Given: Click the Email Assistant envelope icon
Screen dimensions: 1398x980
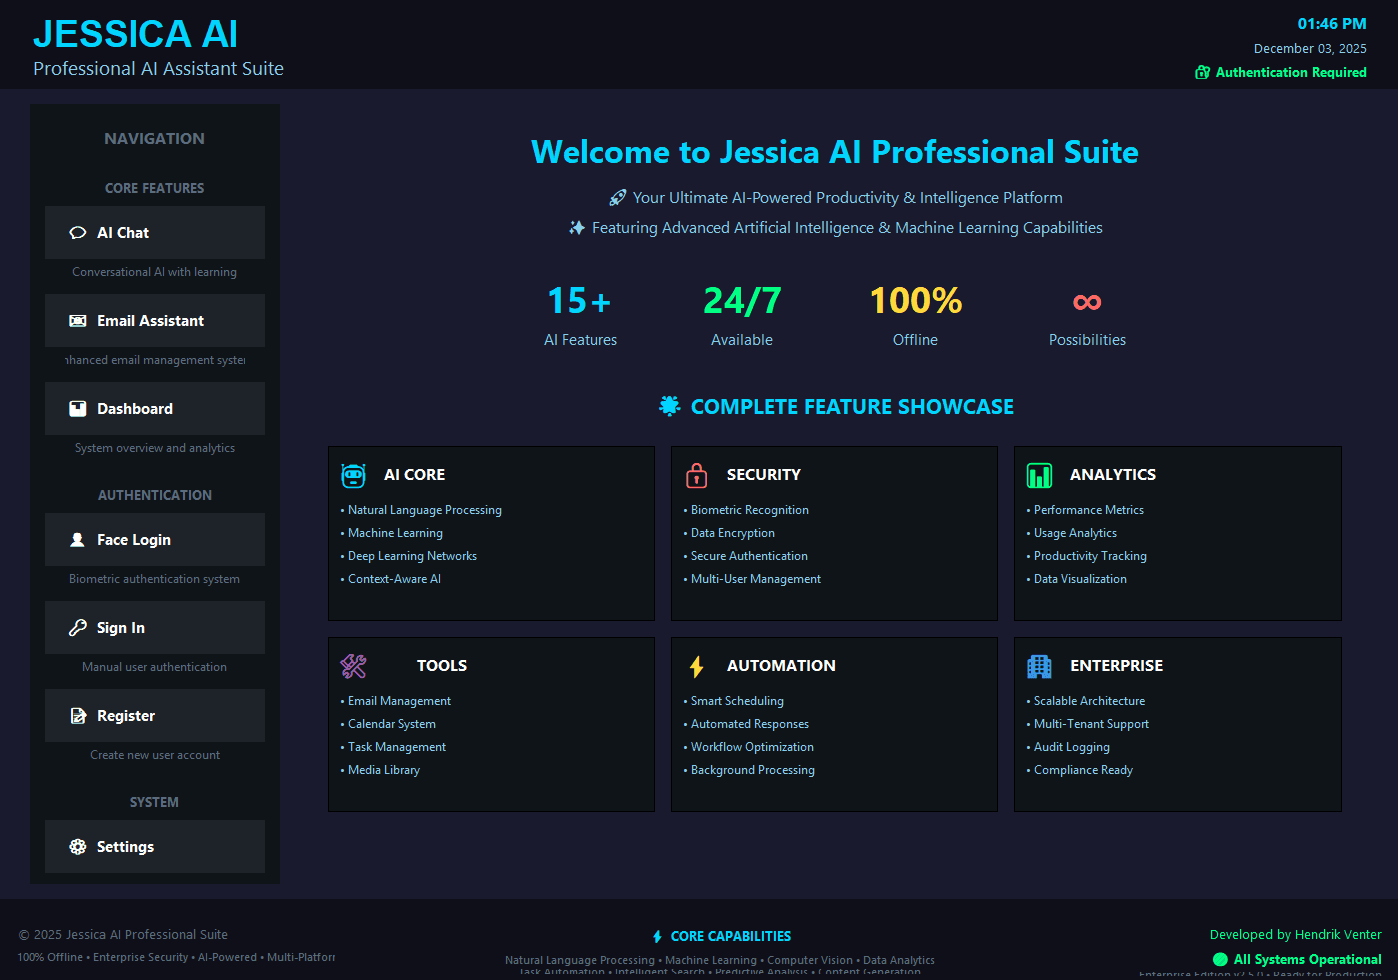Looking at the screenshot, I should [x=77, y=320].
